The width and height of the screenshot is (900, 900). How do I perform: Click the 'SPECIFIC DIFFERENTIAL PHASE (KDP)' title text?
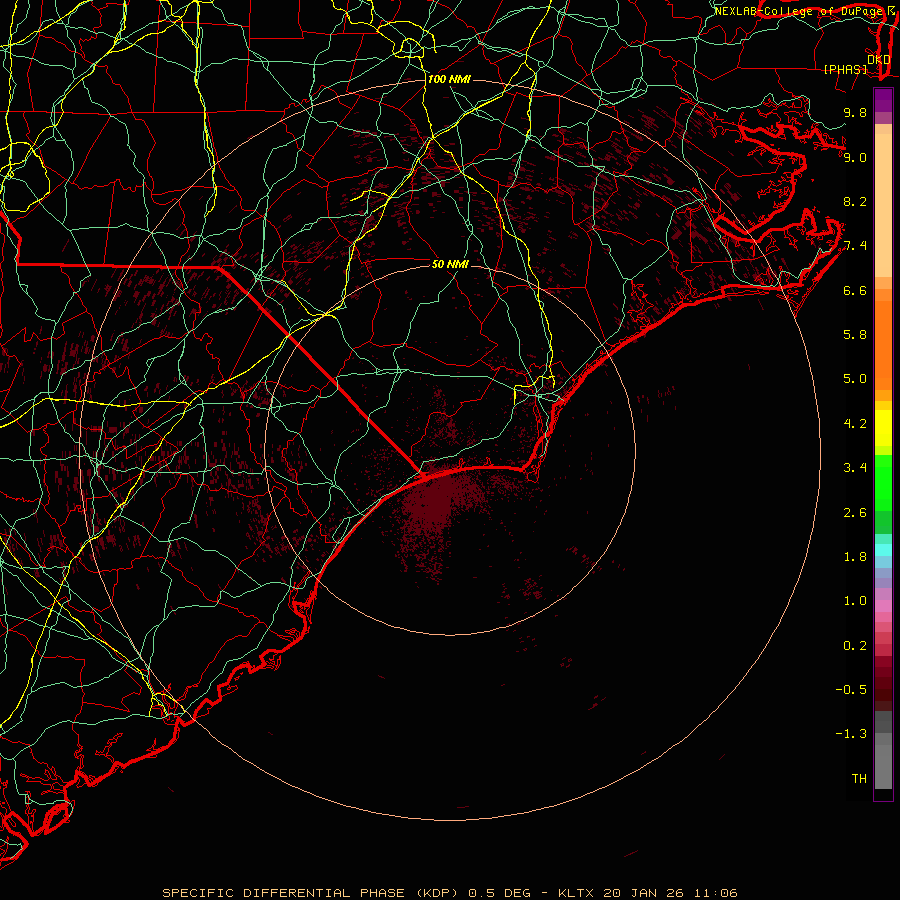[311, 893]
